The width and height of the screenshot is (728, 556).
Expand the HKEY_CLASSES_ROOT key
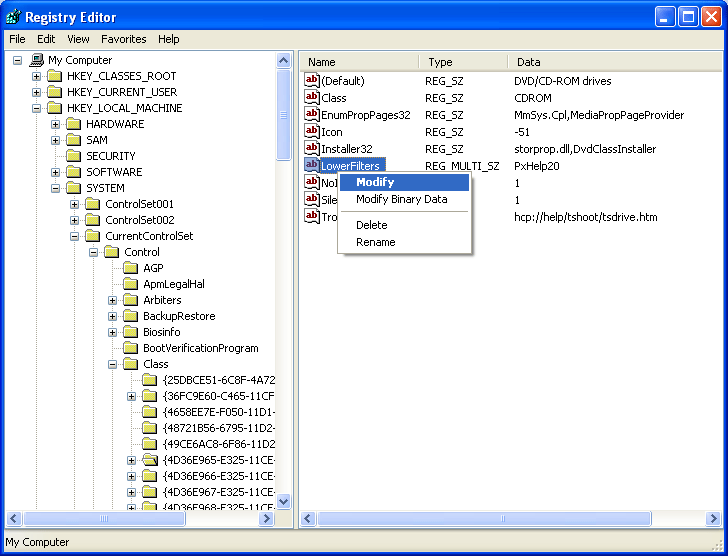[37, 76]
